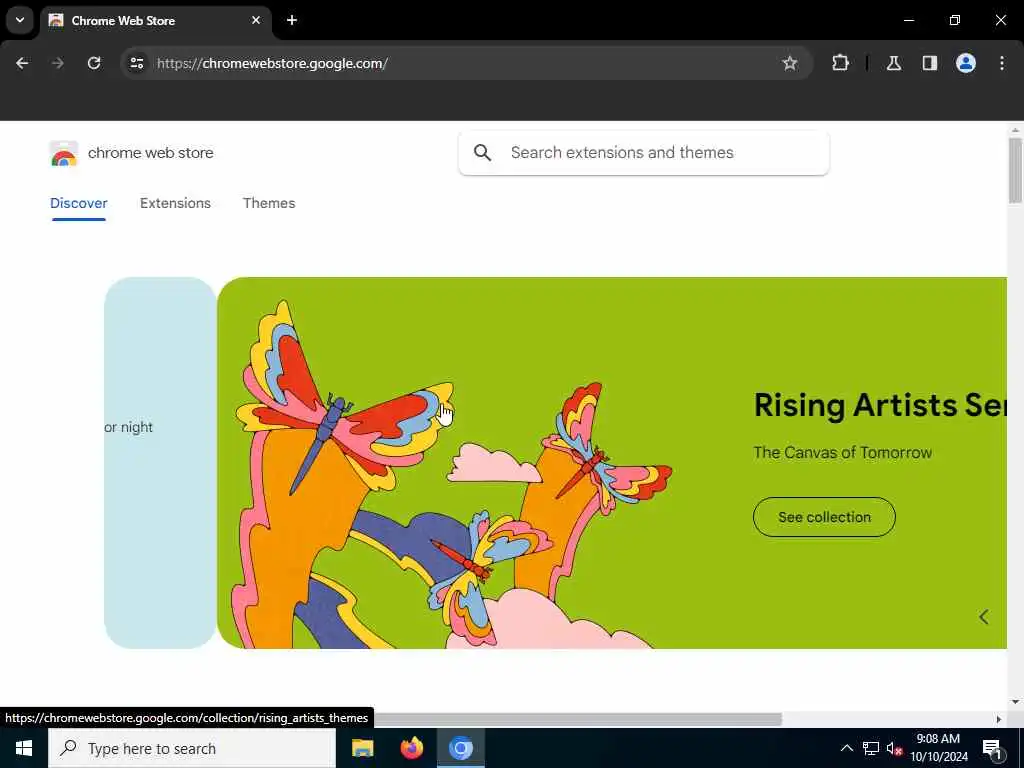Open Chrome three-dot menu
The width and height of the screenshot is (1024, 768).
[x=1002, y=63]
